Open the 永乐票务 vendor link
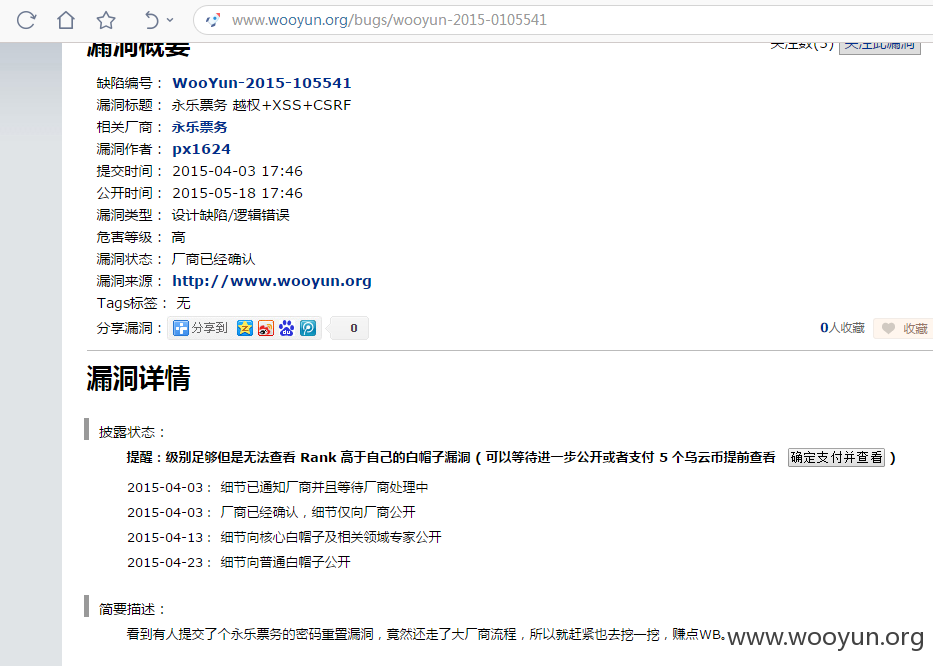The height and width of the screenshot is (666, 933). (x=199, y=127)
